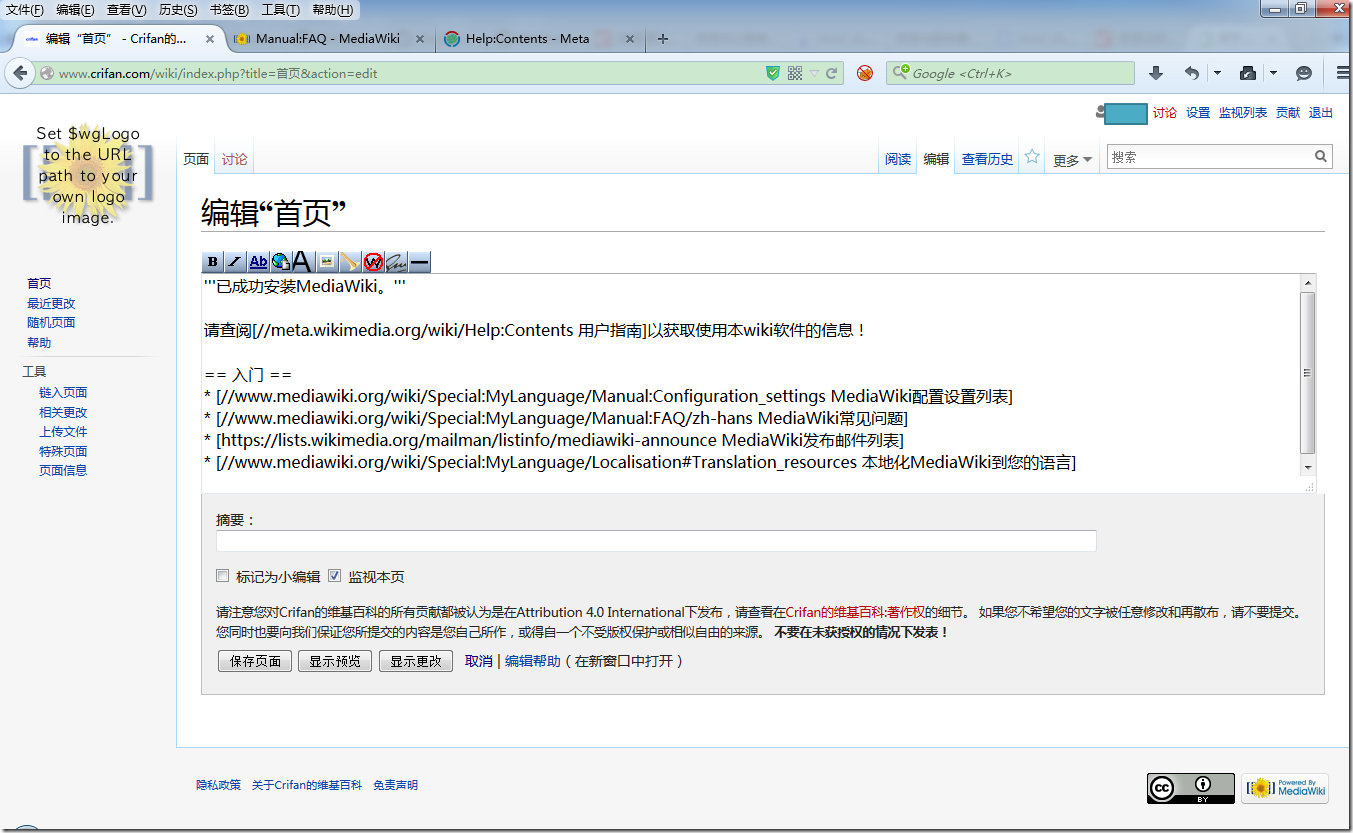Select the 查看历史 page tab

click(x=987, y=159)
